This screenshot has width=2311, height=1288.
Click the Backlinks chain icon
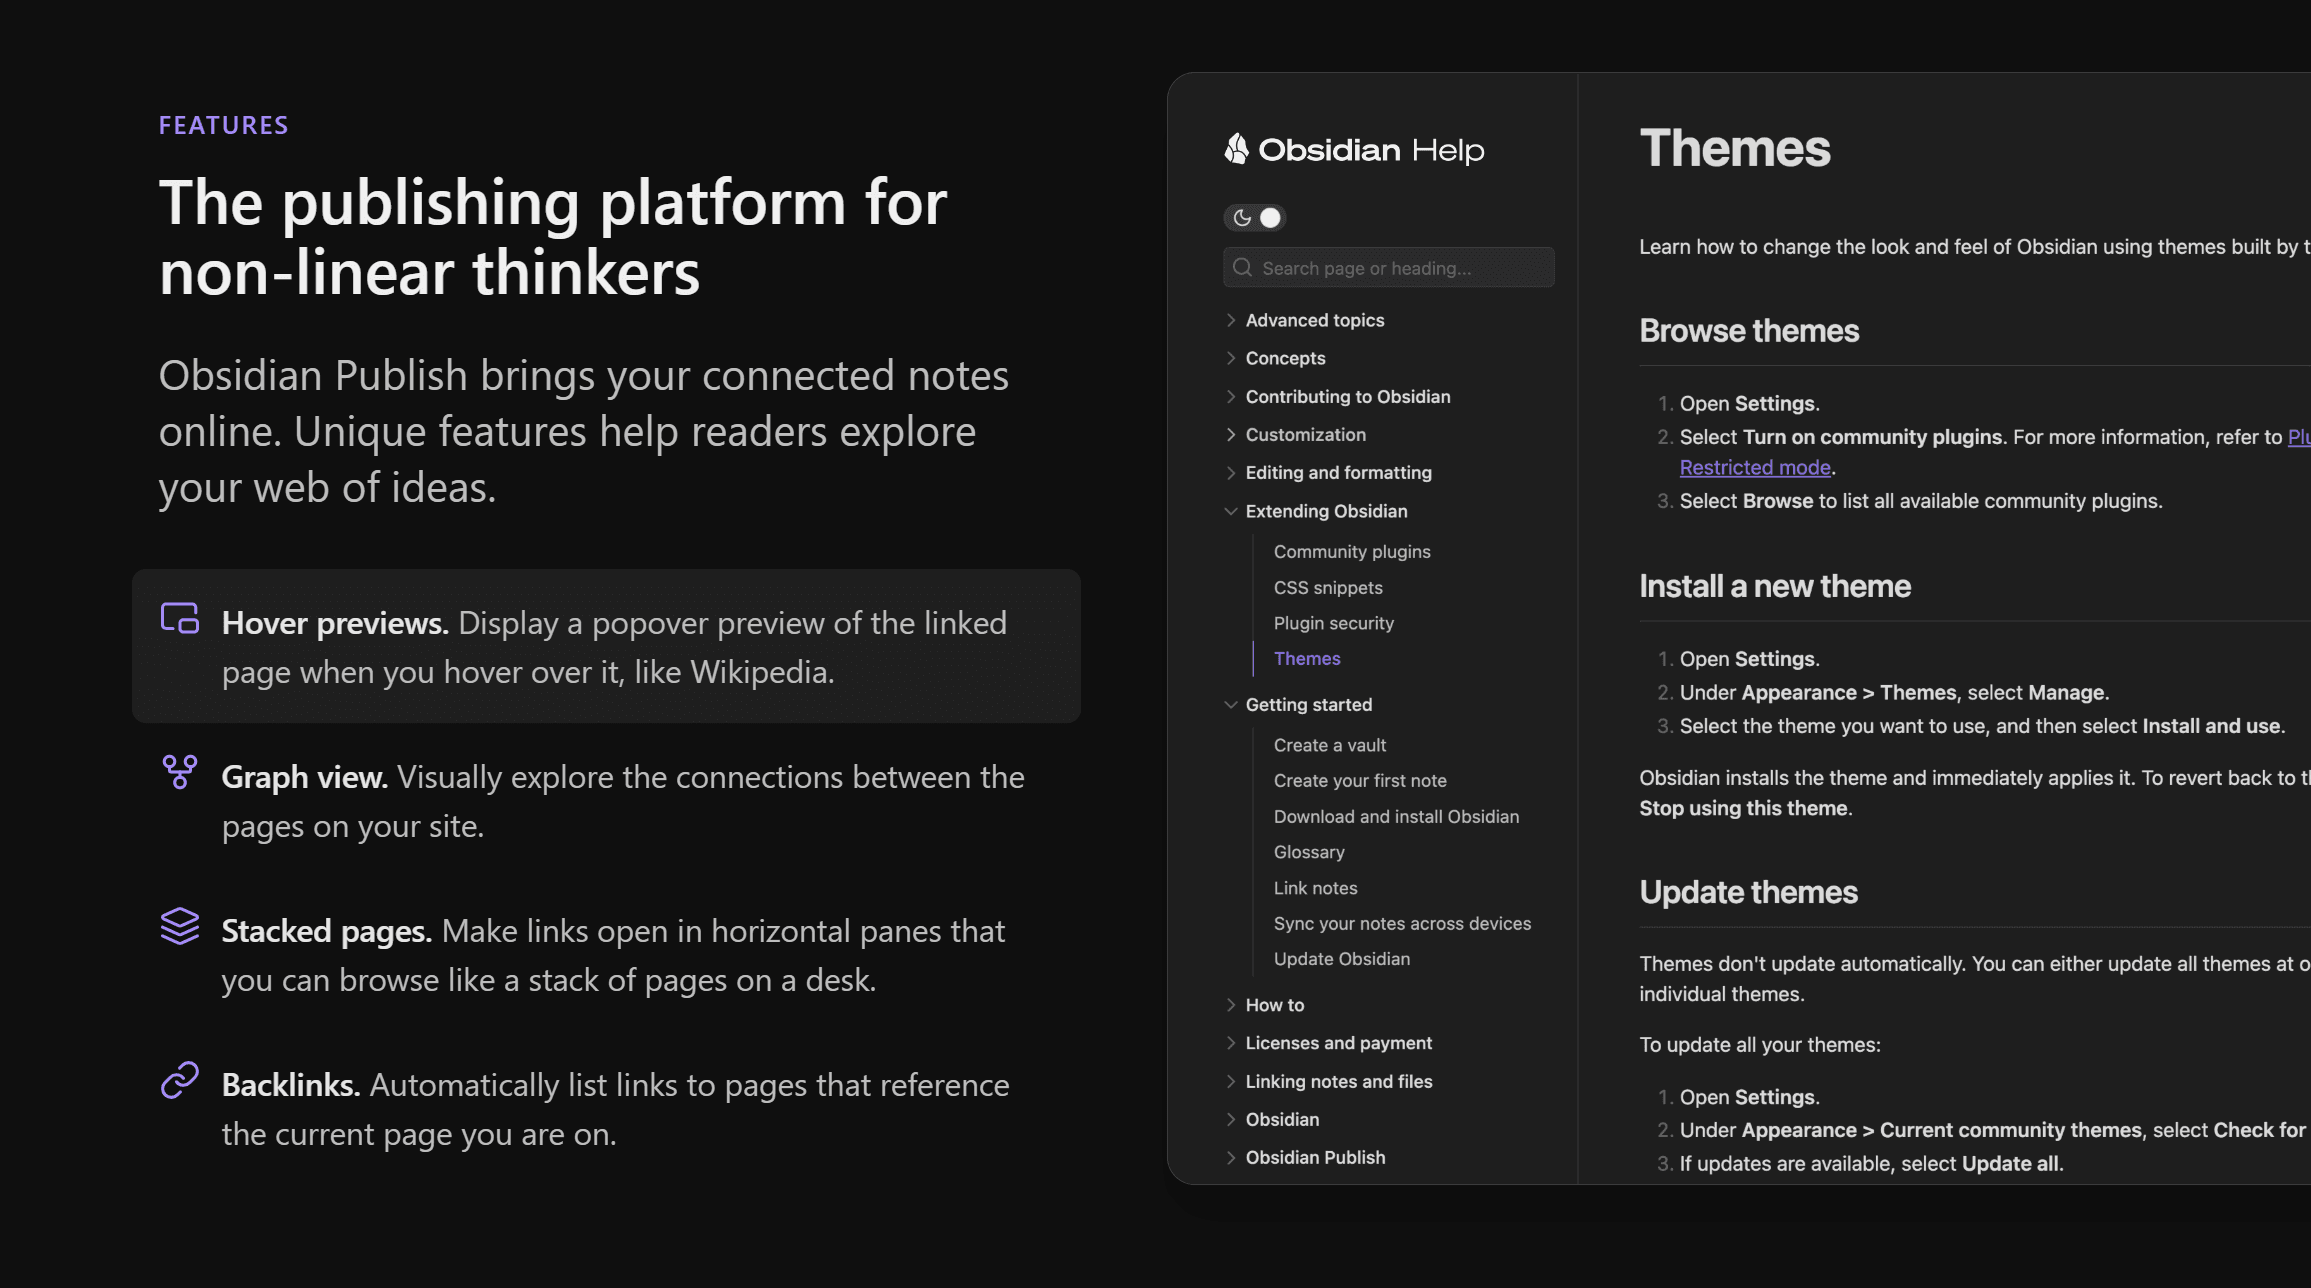pyautogui.click(x=180, y=1080)
